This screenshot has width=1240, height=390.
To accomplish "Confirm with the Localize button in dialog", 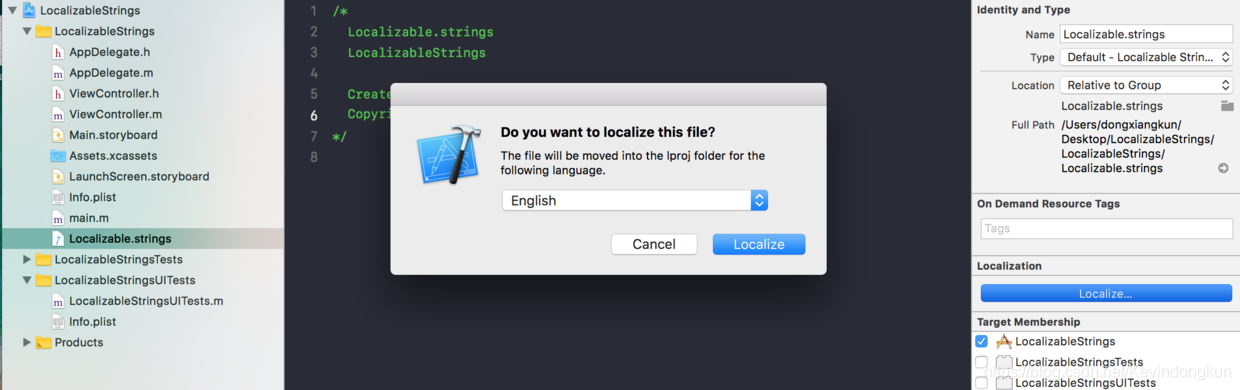I will coord(759,244).
